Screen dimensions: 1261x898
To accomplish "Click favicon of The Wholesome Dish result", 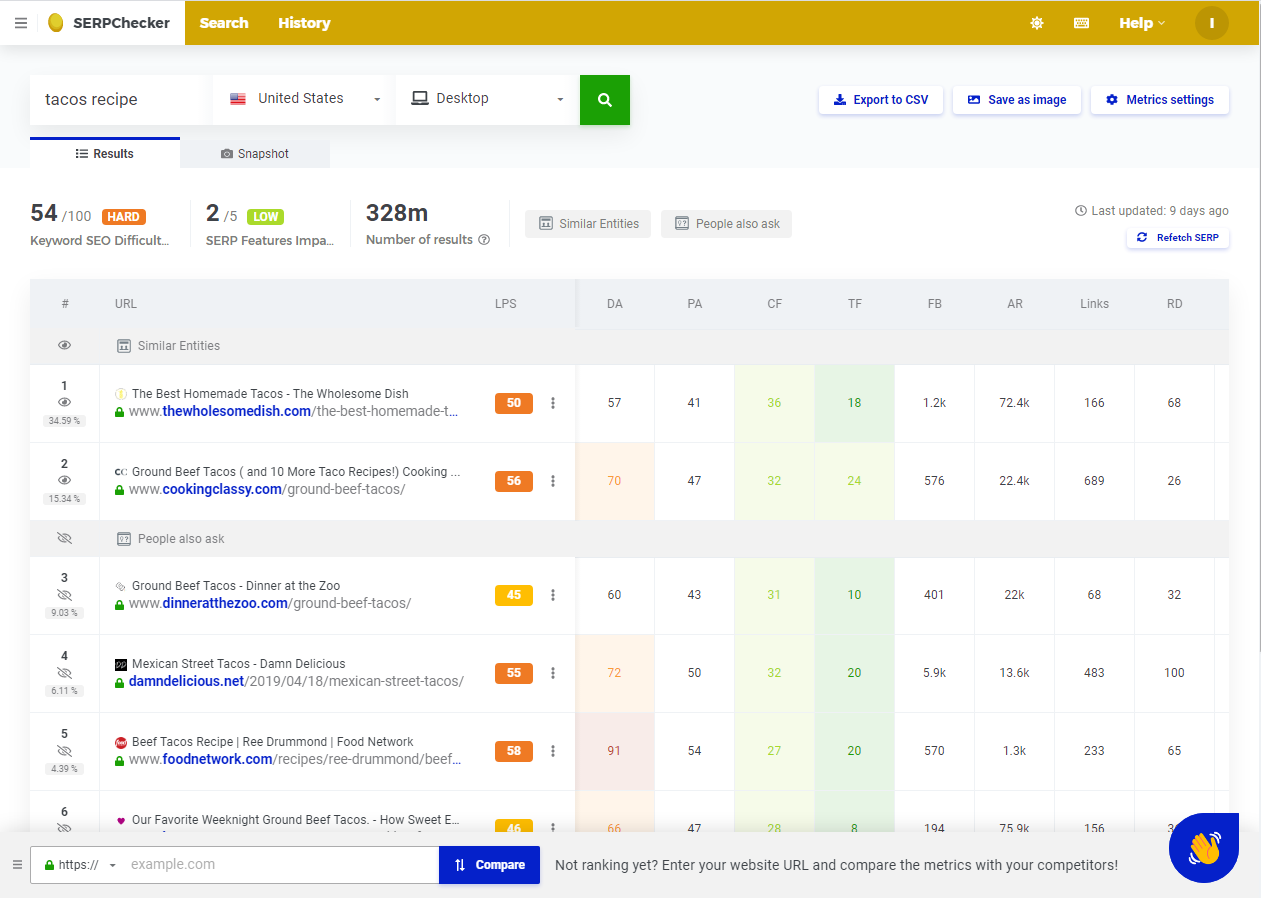I will (x=120, y=394).
